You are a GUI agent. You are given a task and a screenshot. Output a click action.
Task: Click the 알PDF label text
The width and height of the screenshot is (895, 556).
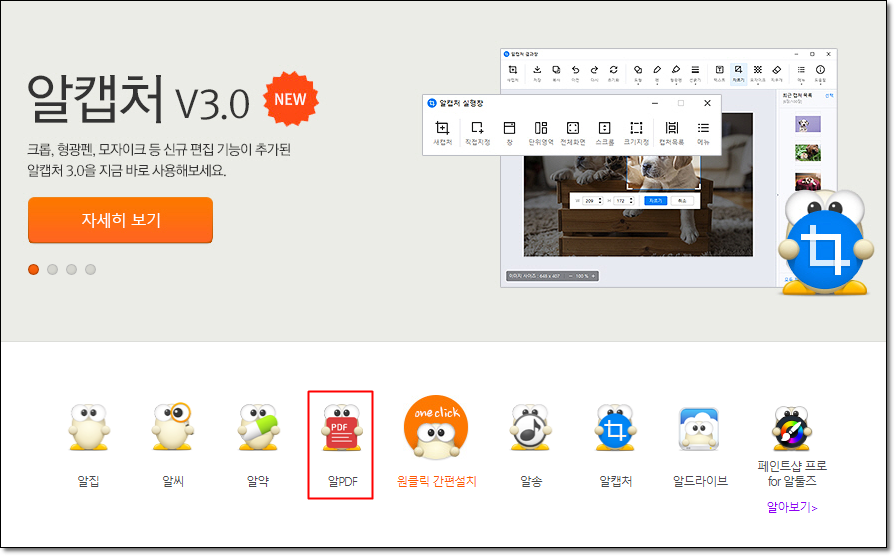pyautogui.click(x=342, y=481)
